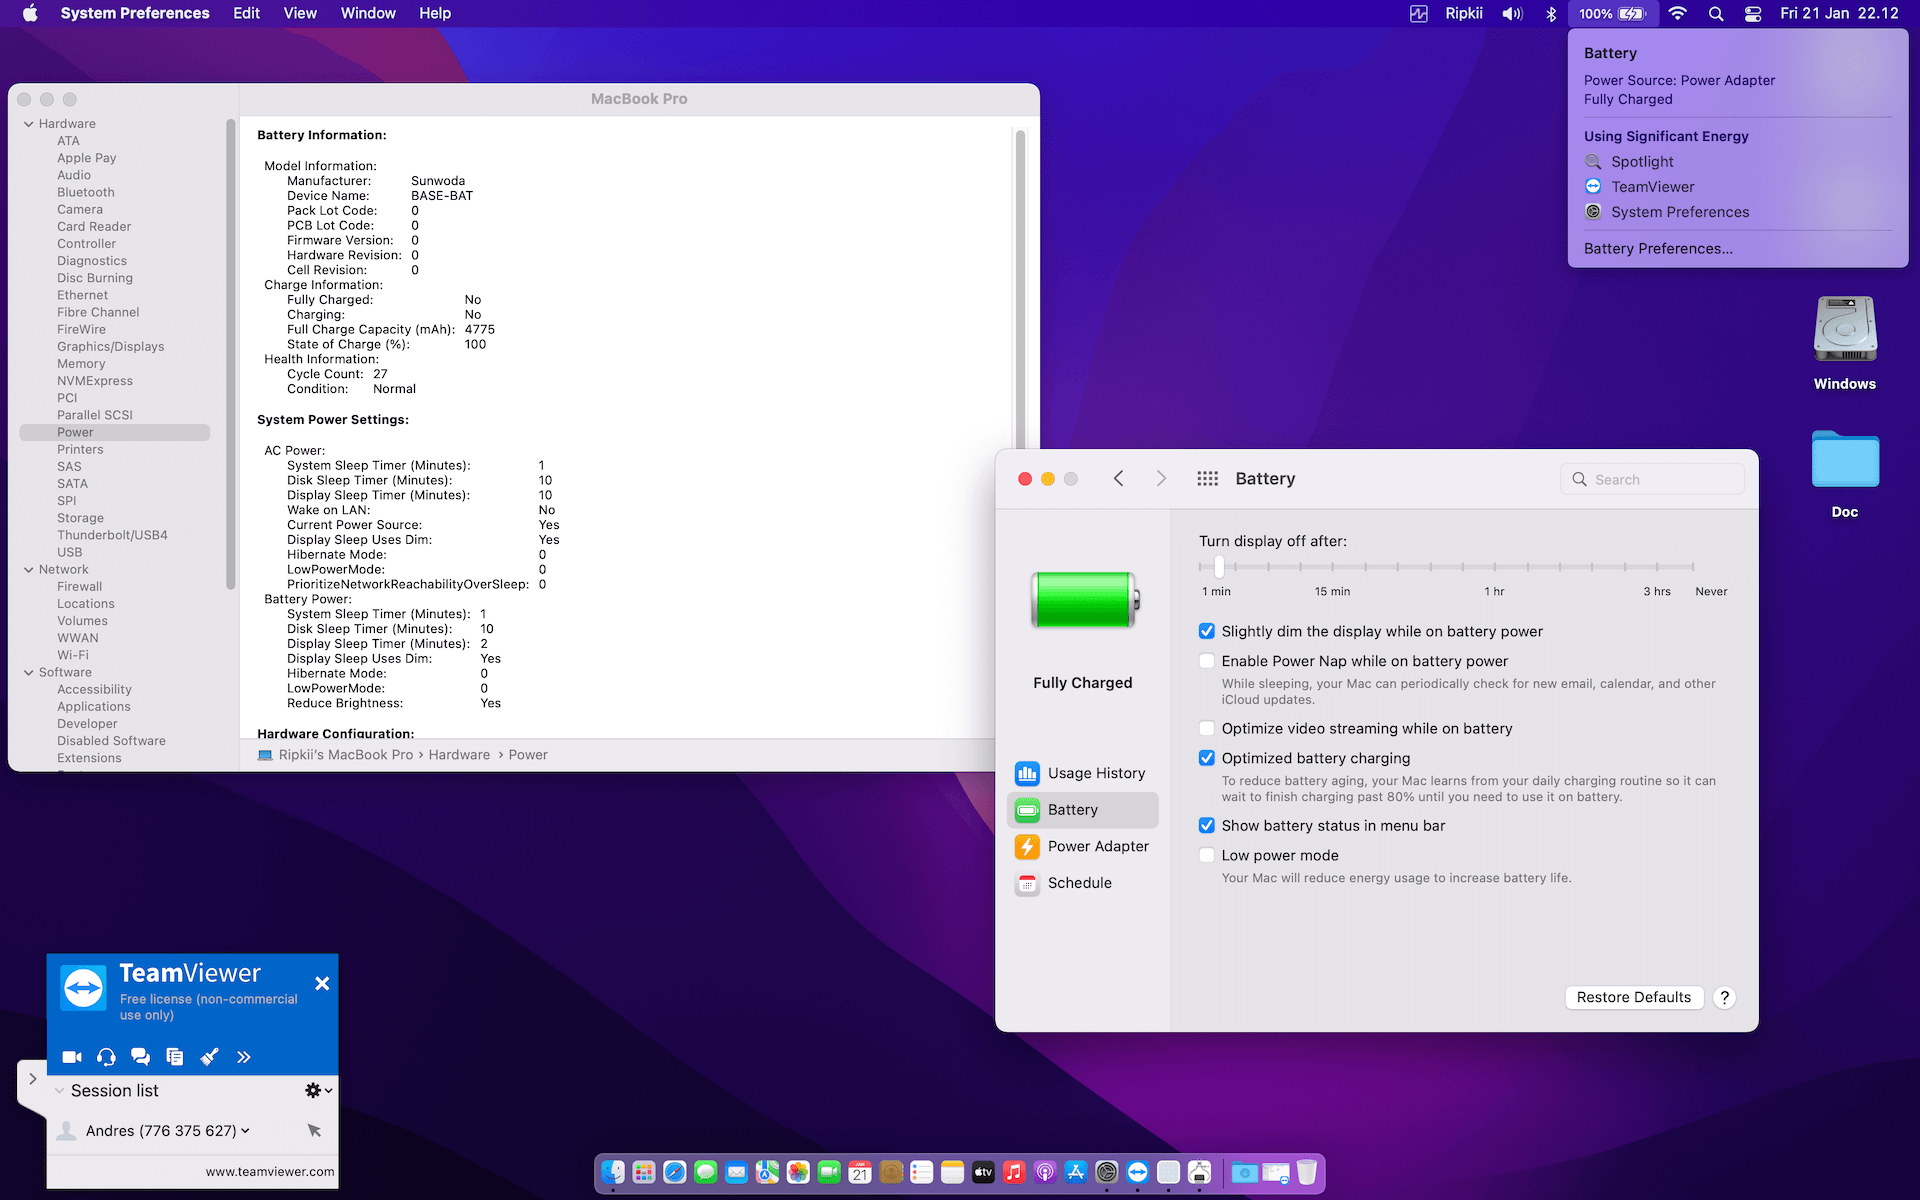Start video in the TeamViewer panel

tap(72, 1057)
